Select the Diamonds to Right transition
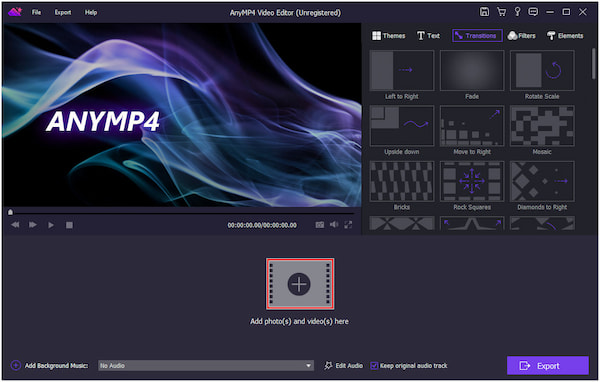Viewport: 600px width, 382px height. point(542,181)
